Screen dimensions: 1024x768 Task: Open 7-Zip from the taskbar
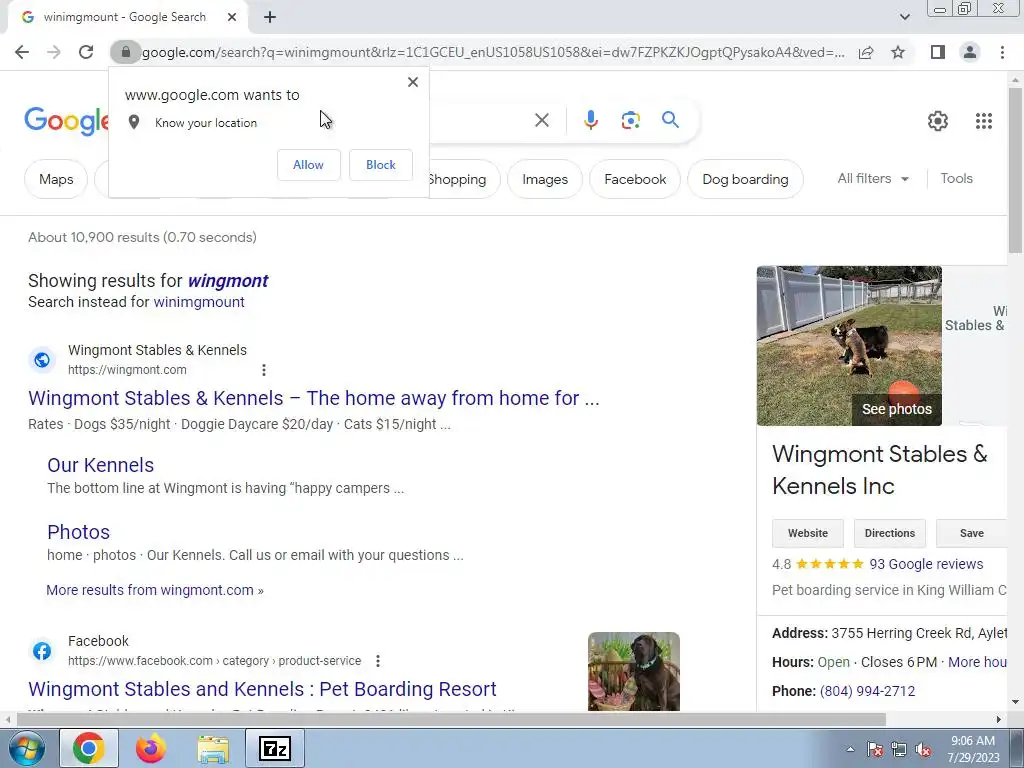(x=275, y=748)
